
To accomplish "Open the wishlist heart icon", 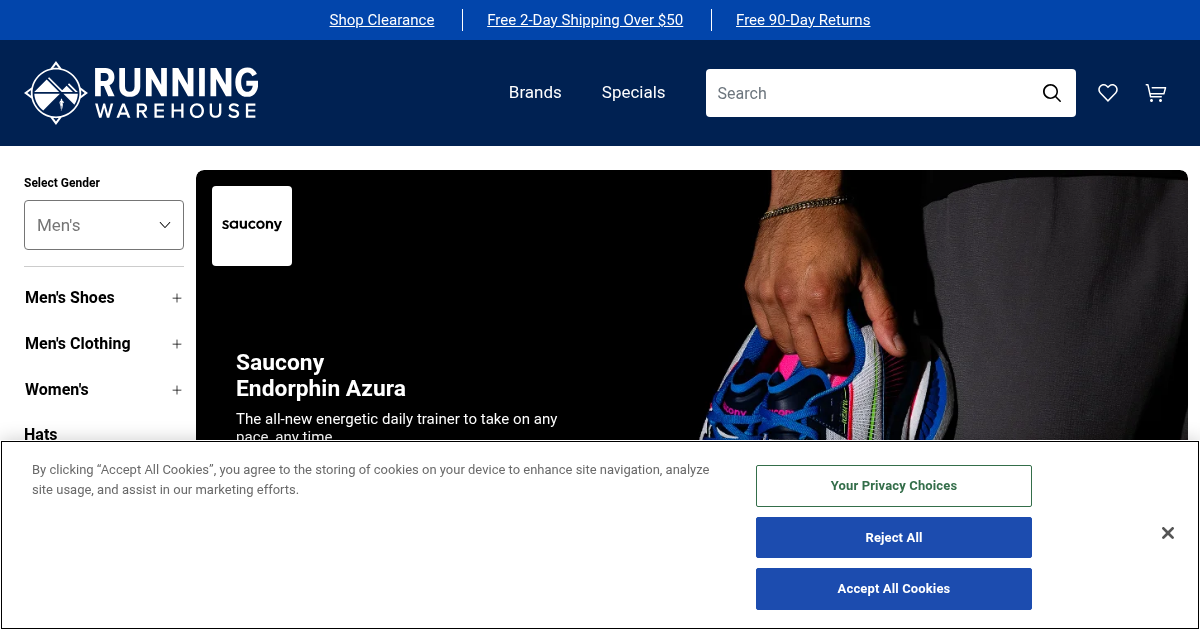I will click(x=1108, y=93).
